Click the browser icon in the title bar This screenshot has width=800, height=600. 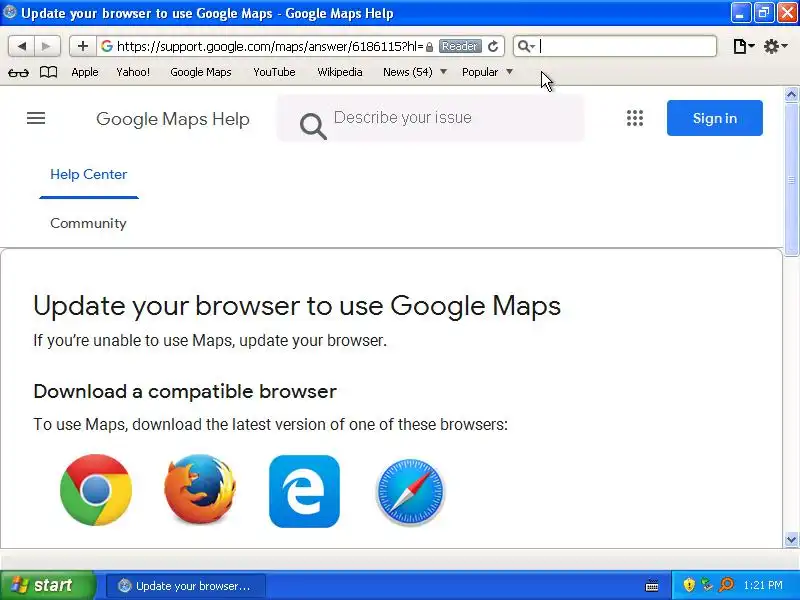point(10,12)
